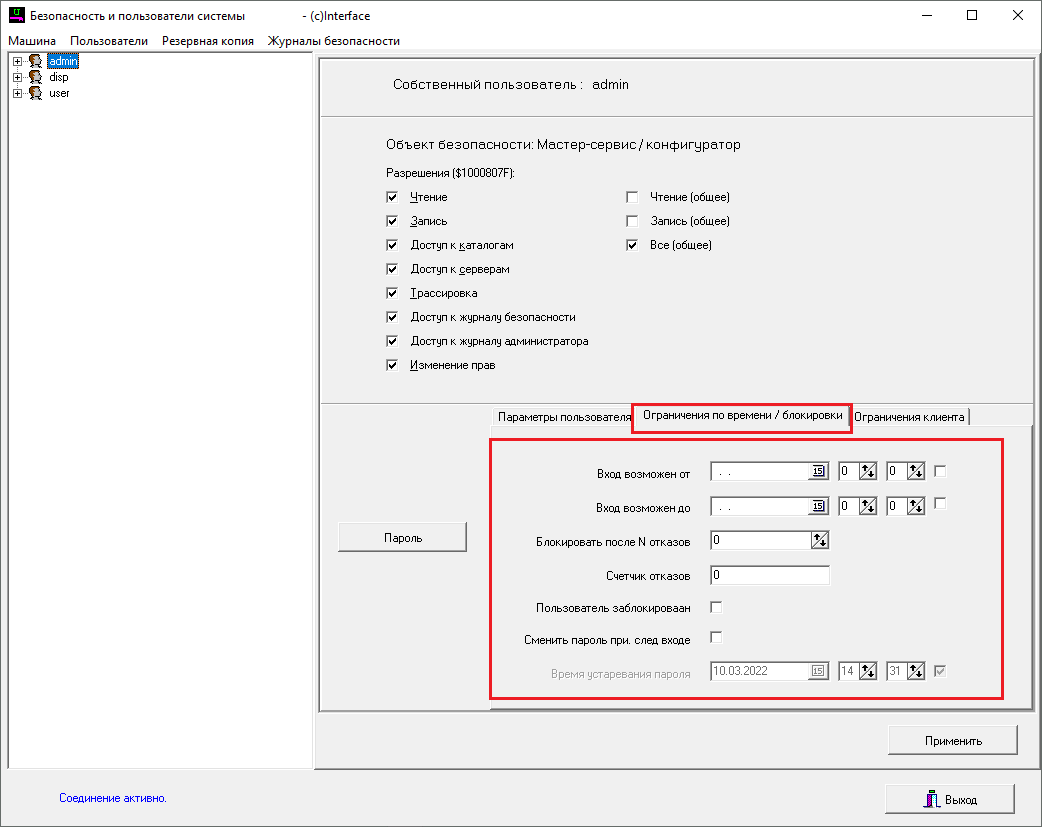Click the user account icon in tree

(35, 93)
